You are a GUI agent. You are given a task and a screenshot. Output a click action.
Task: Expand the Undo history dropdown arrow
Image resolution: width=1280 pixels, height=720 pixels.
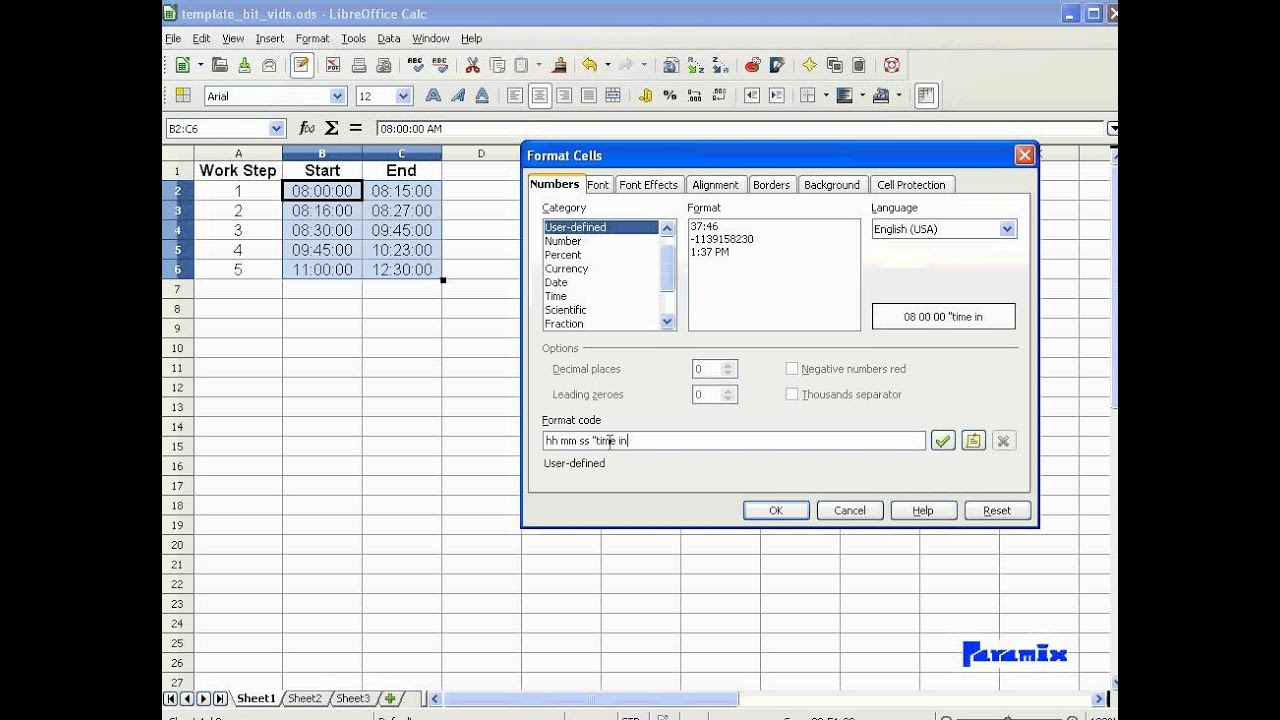pyautogui.click(x=607, y=65)
